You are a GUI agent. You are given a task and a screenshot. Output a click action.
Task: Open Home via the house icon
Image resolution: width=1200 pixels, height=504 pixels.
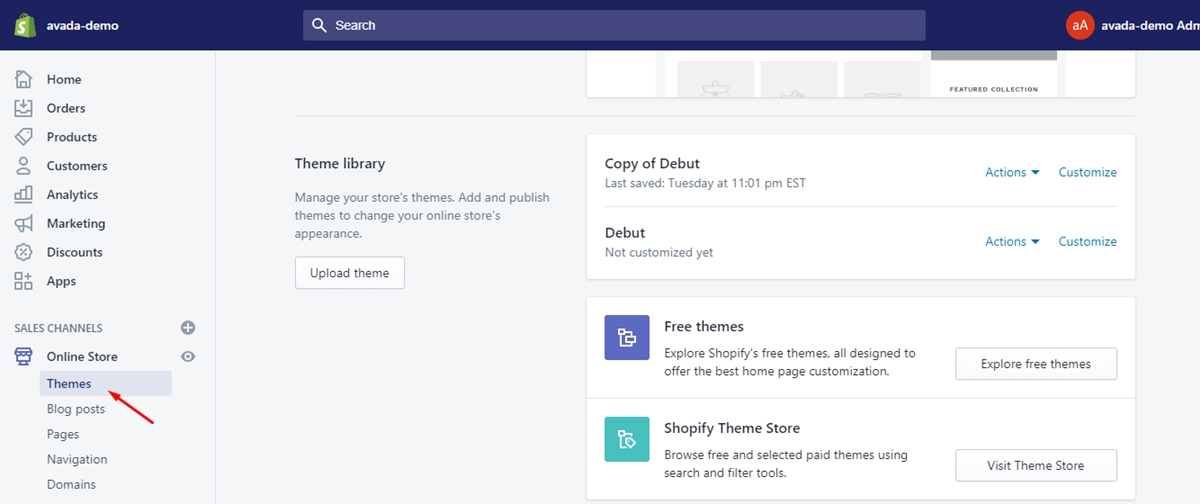24,79
